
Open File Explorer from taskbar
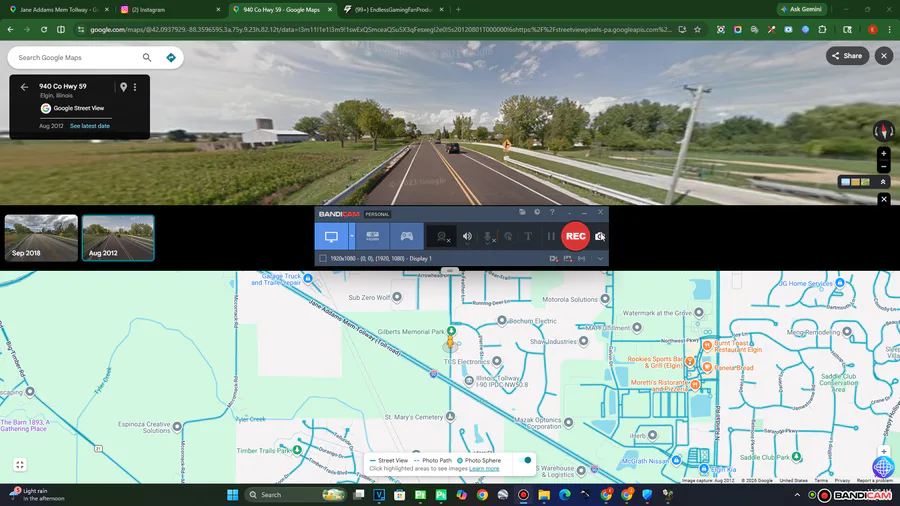click(x=544, y=495)
